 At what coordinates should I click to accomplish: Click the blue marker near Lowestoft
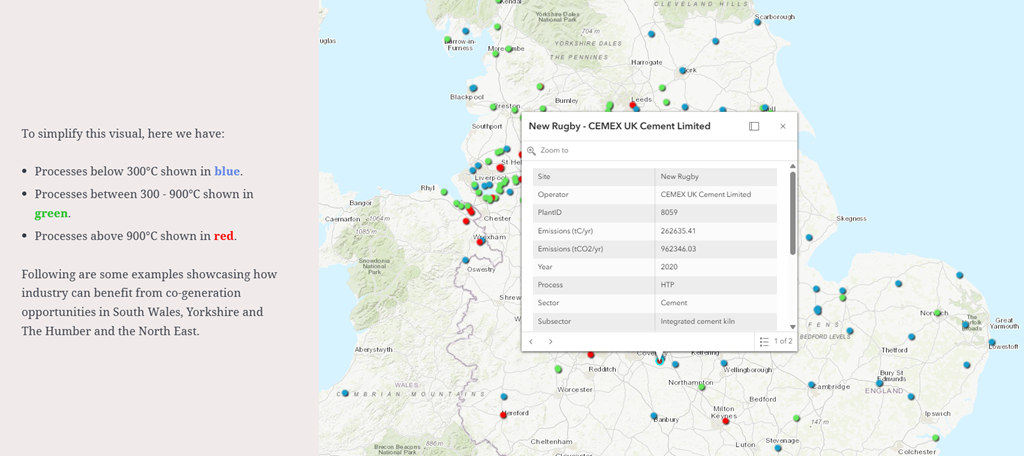click(x=992, y=343)
